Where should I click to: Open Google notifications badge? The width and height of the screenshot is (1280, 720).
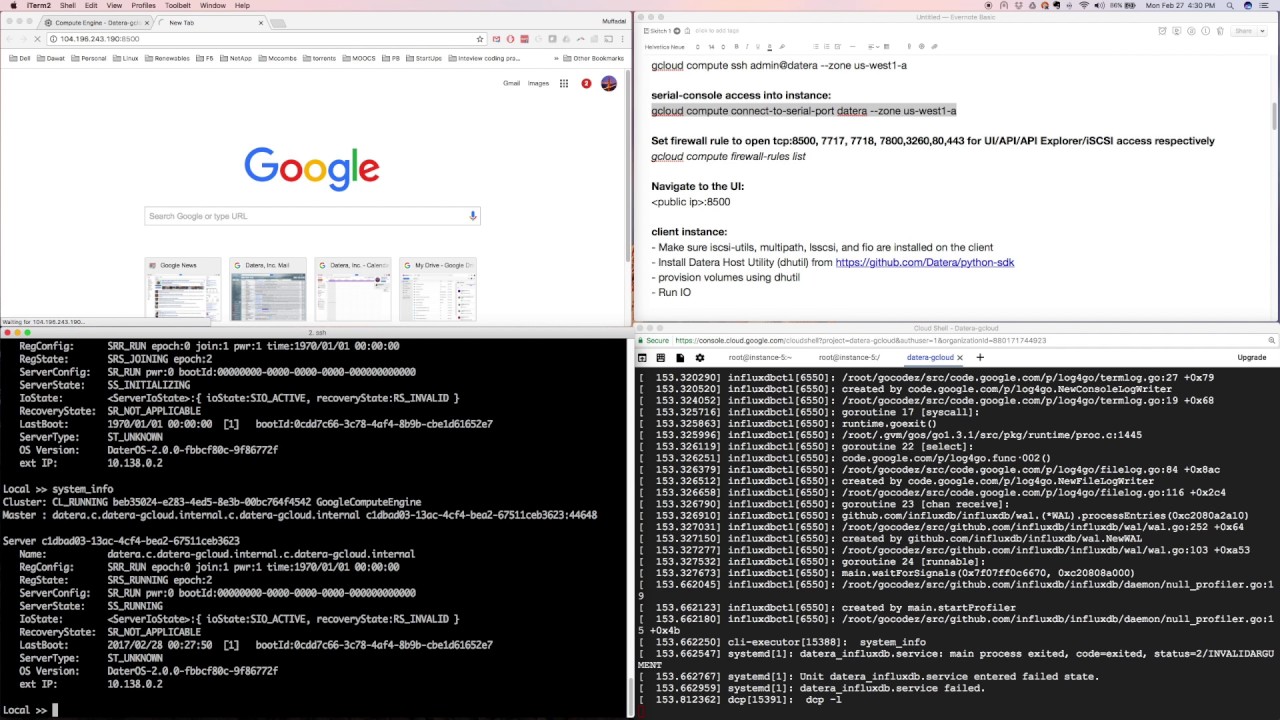point(586,83)
